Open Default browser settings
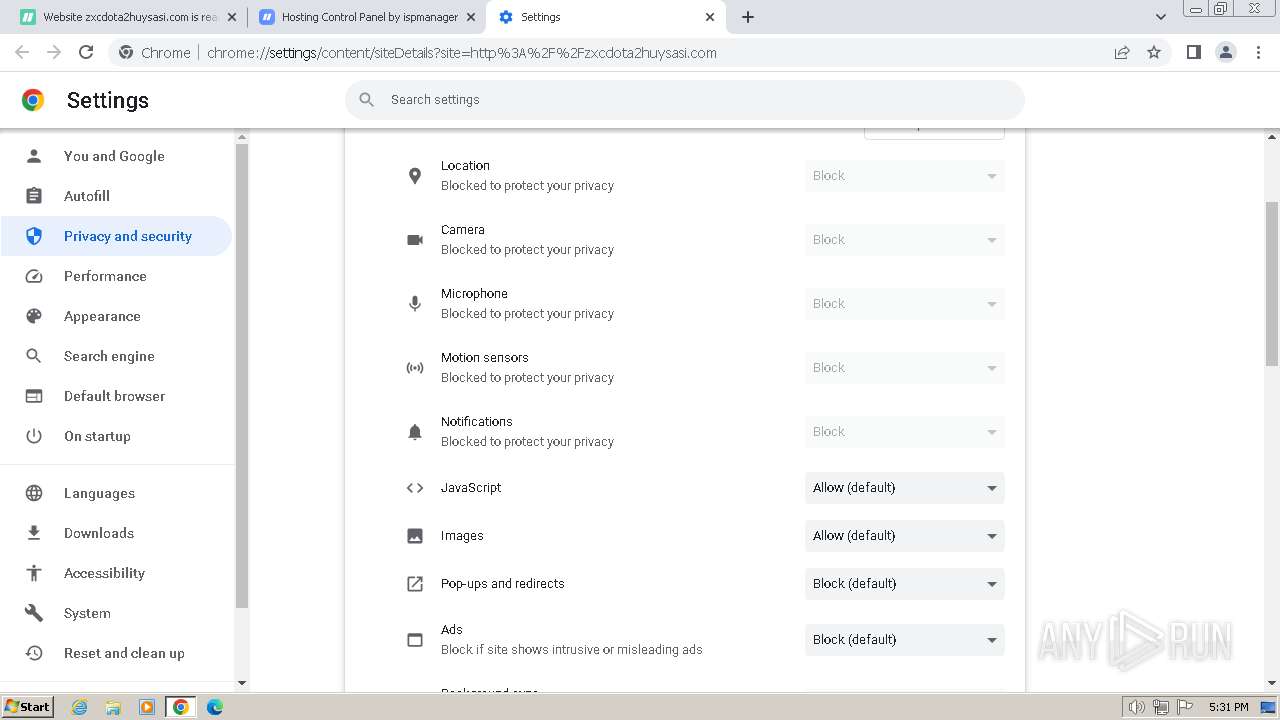 click(x=116, y=396)
